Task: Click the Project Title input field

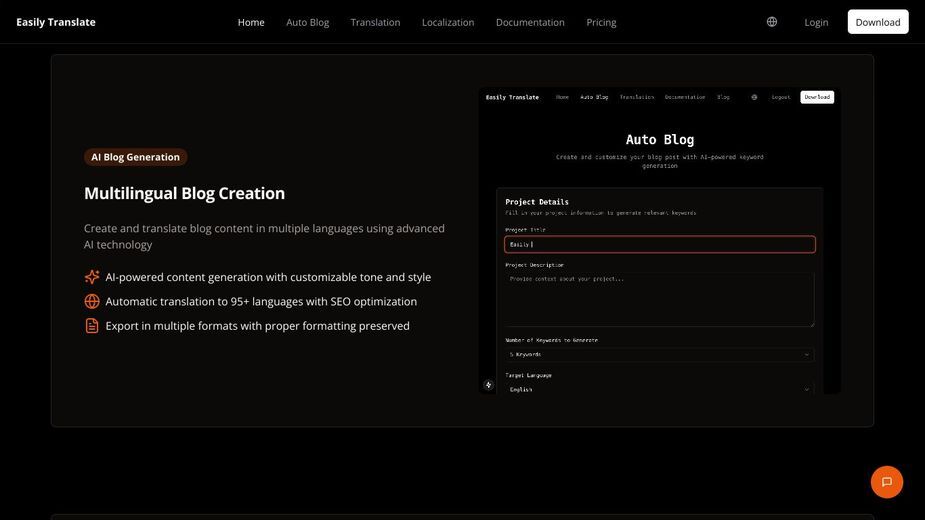Action: pos(660,244)
